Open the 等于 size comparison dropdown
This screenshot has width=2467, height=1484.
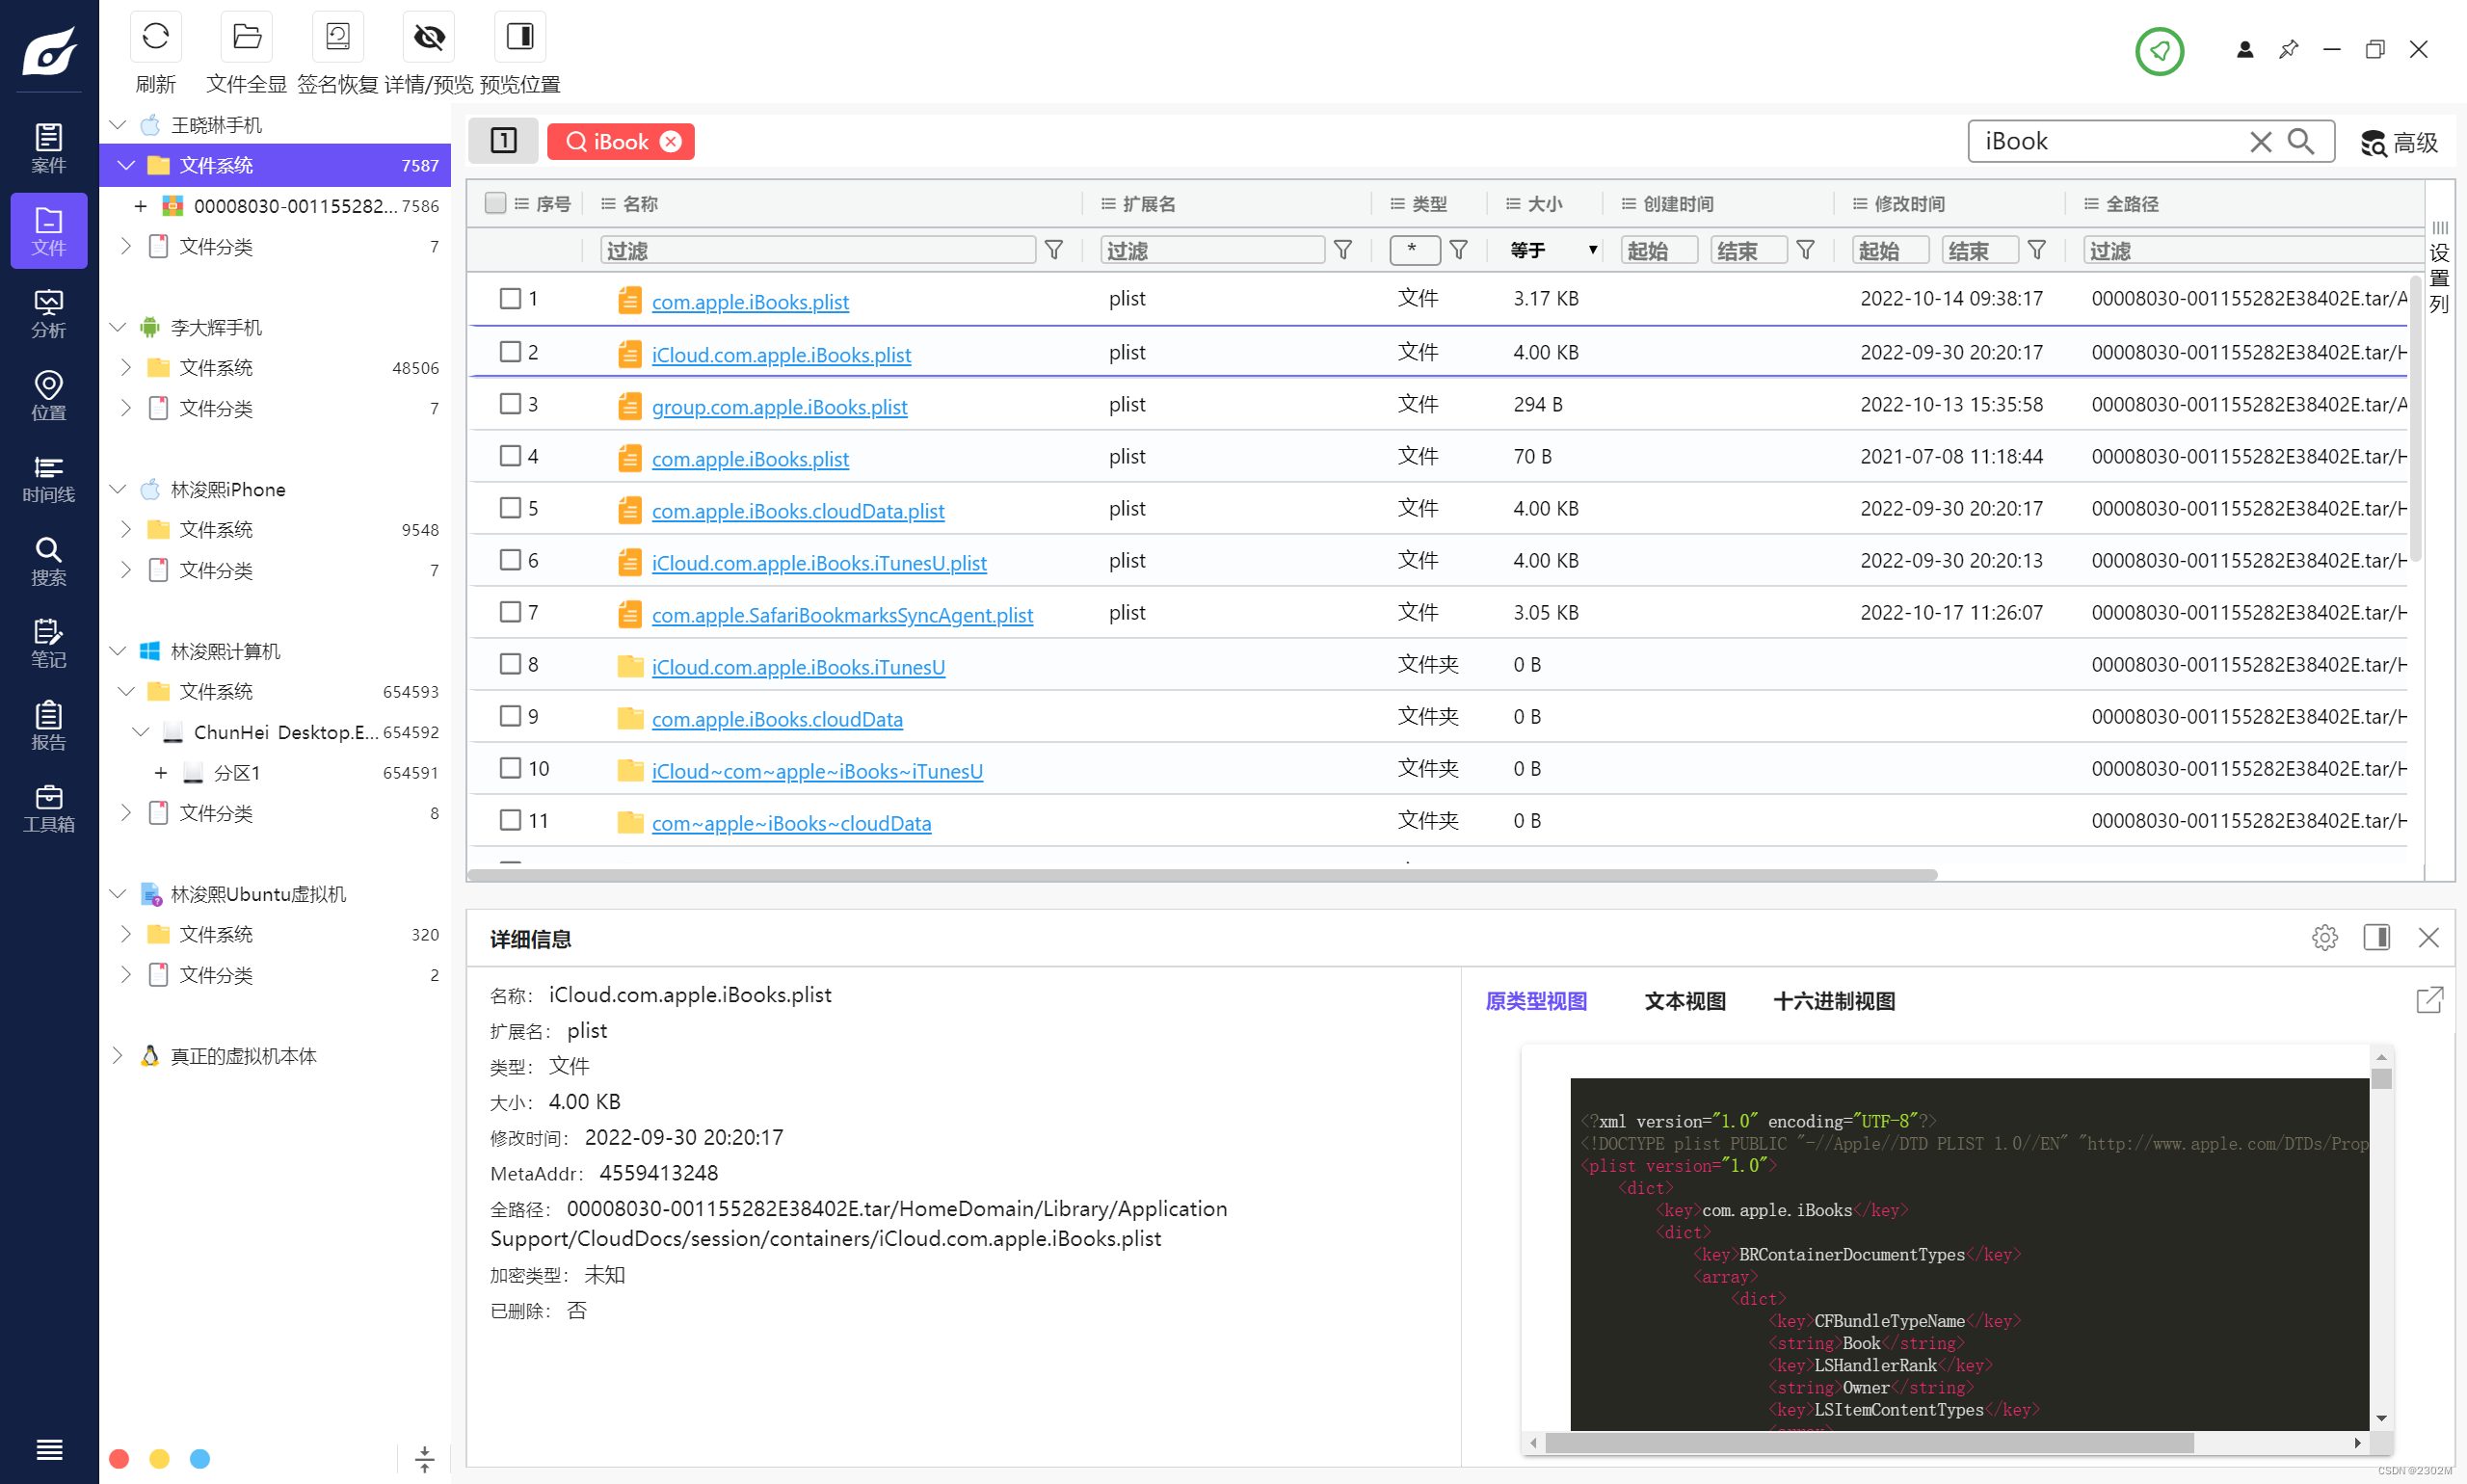click(1553, 250)
